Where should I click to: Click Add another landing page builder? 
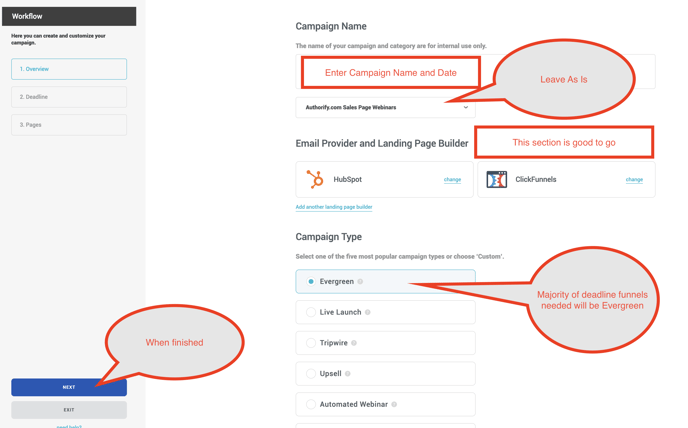[x=334, y=207]
